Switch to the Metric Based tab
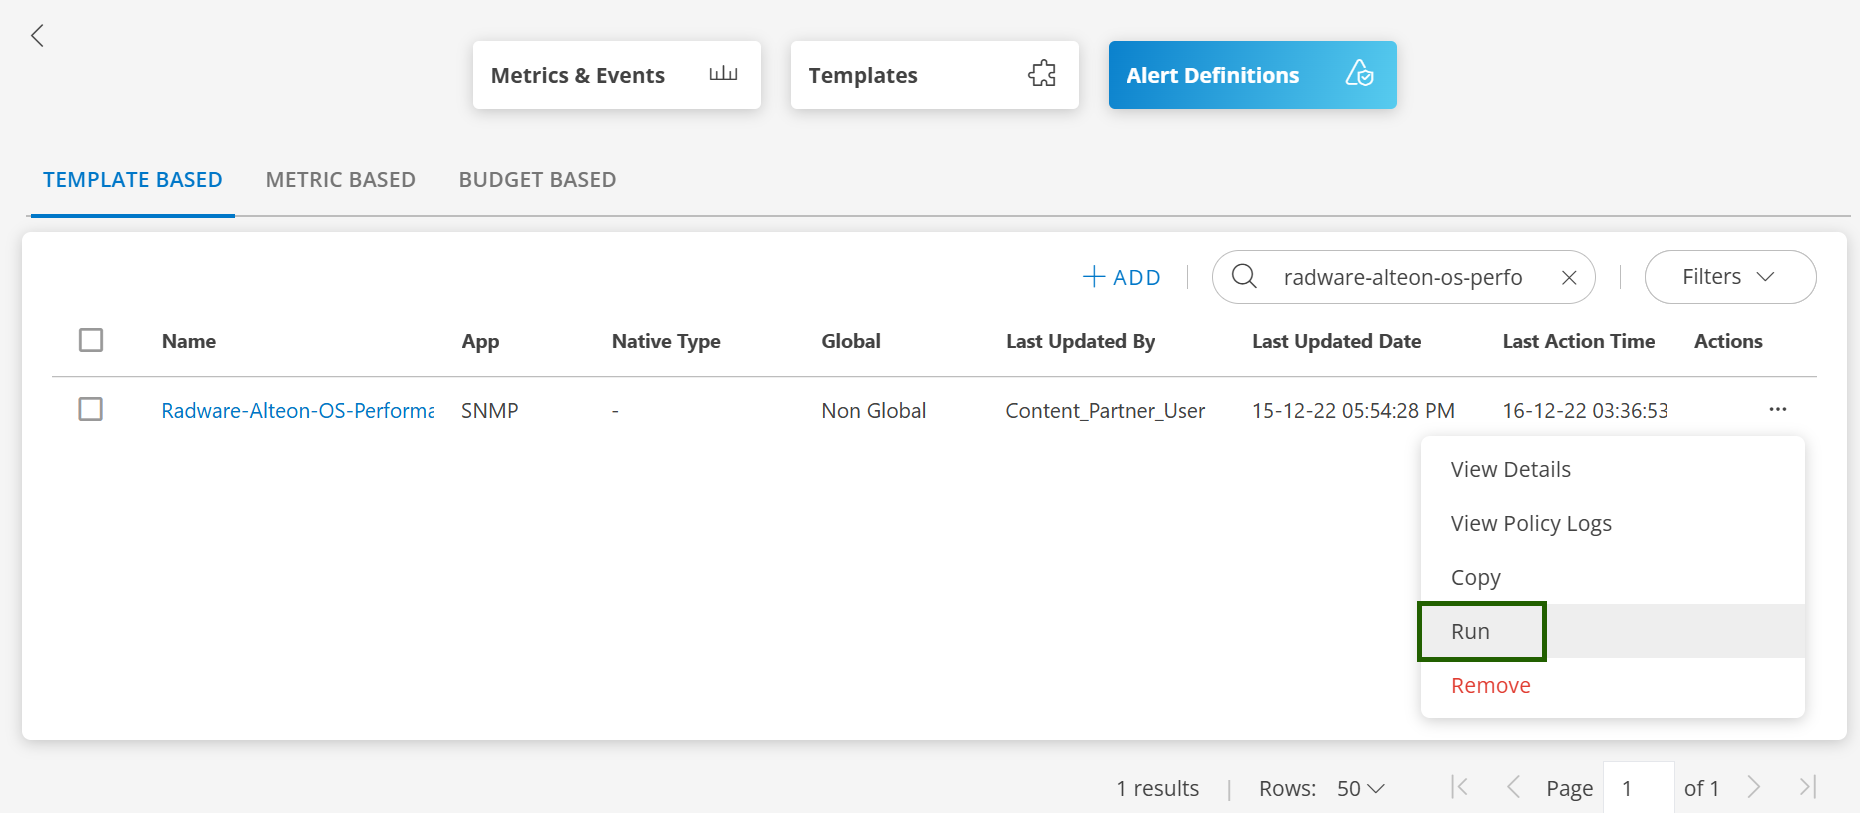The width and height of the screenshot is (1860, 813). 340,180
